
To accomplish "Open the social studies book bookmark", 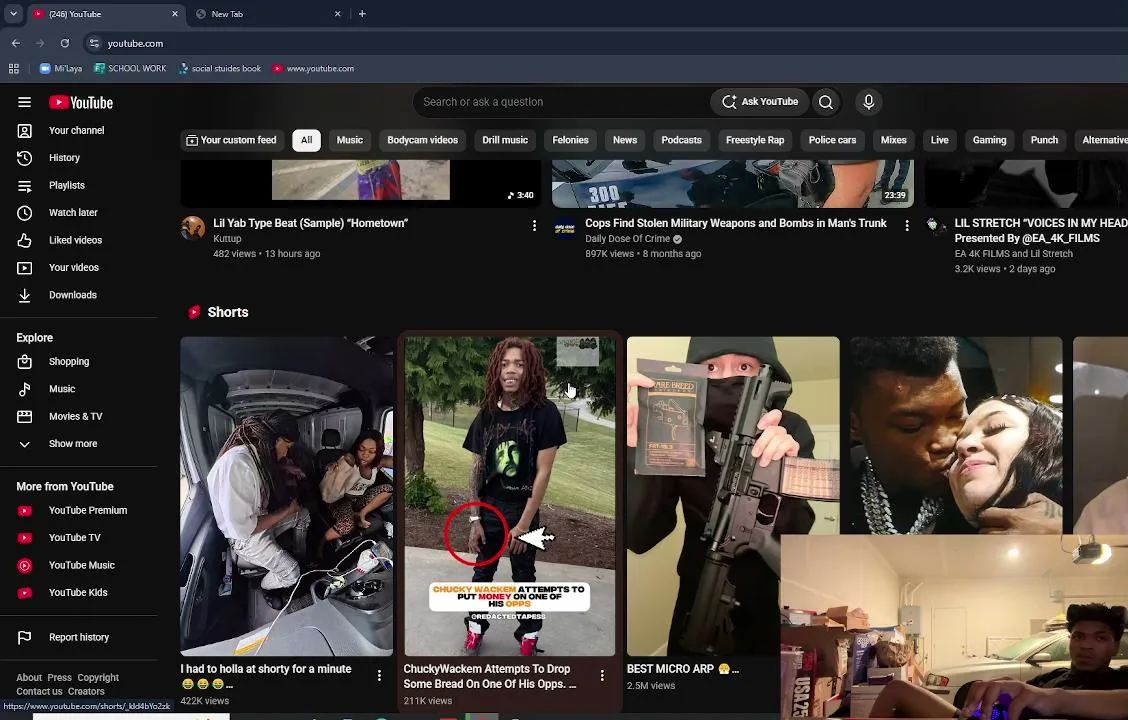I will click(x=219, y=68).
